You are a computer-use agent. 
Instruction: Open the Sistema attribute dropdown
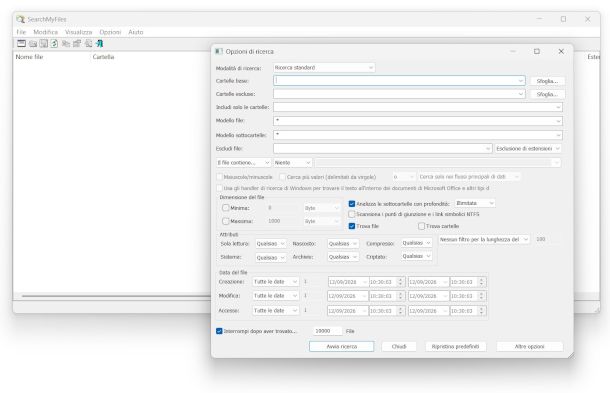271,258
